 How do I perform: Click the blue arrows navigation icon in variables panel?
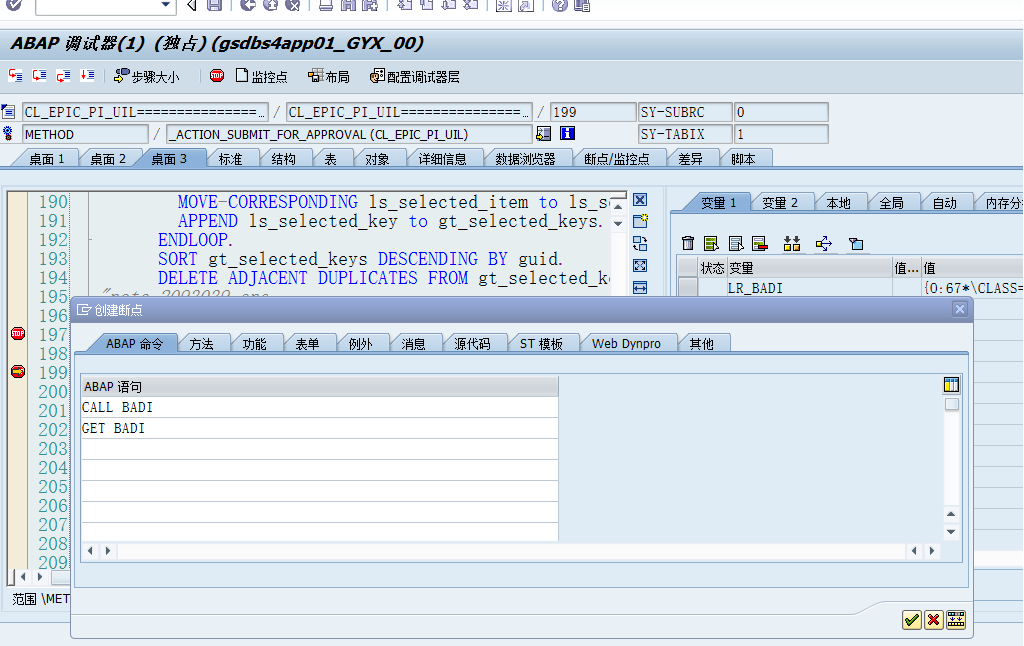point(824,243)
